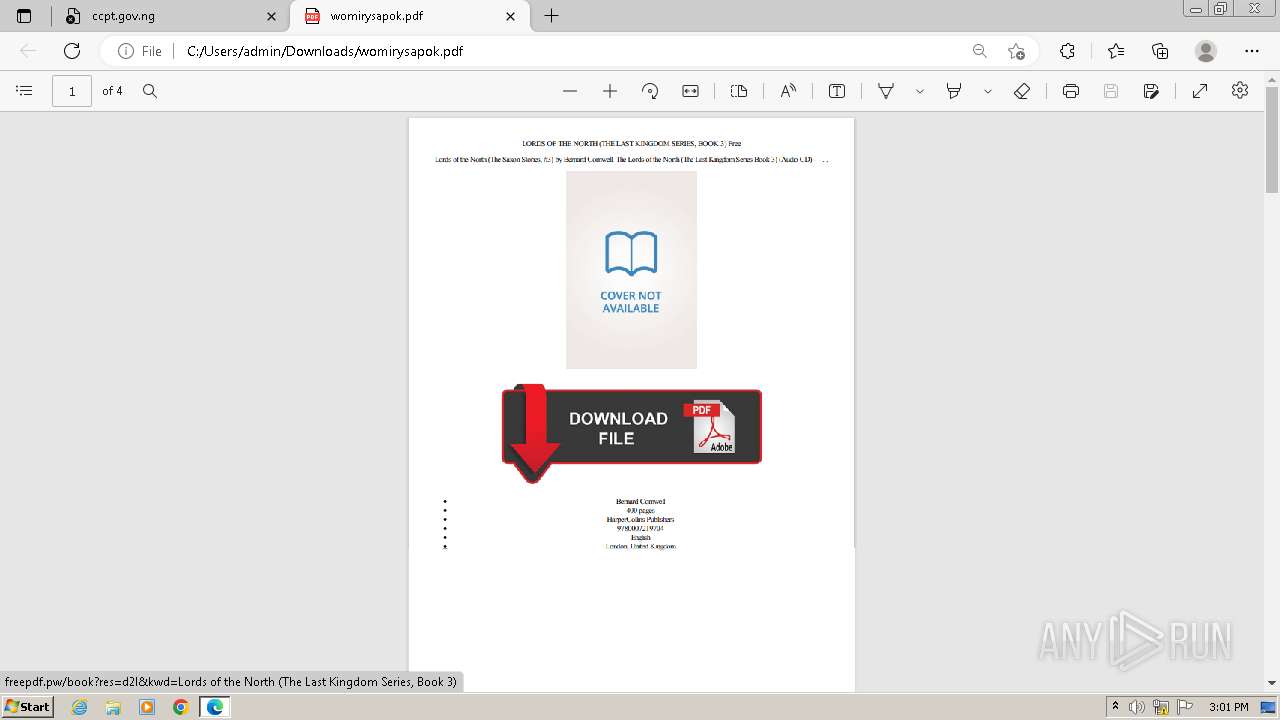Print the PDF document
Image resolution: width=1280 pixels, height=720 pixels.
click(1071, 91)
